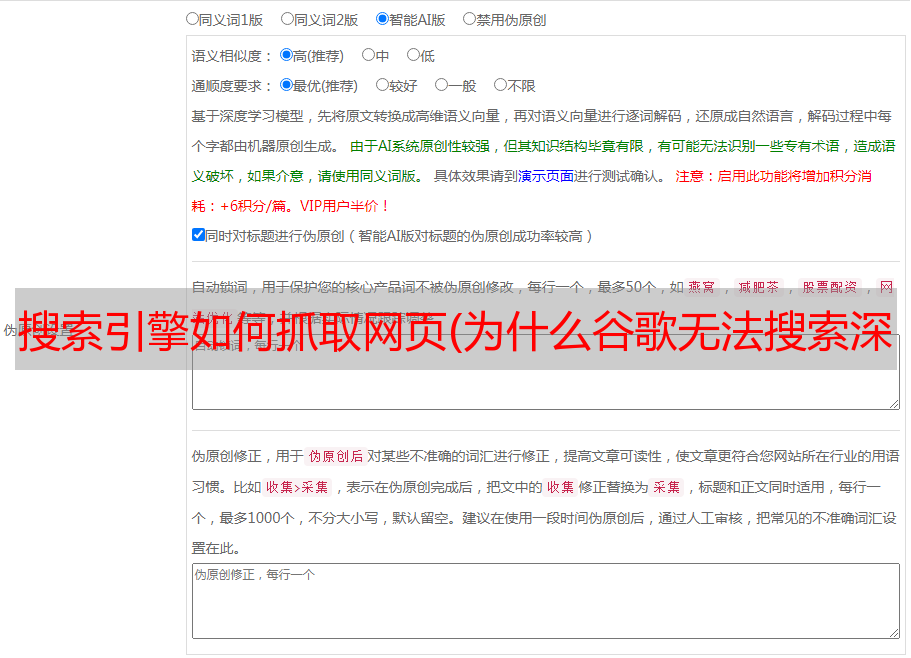Set 语义相似度 to 高(推荐)
Viewport: 911px width, 658px height.
(x=286, y=55)
